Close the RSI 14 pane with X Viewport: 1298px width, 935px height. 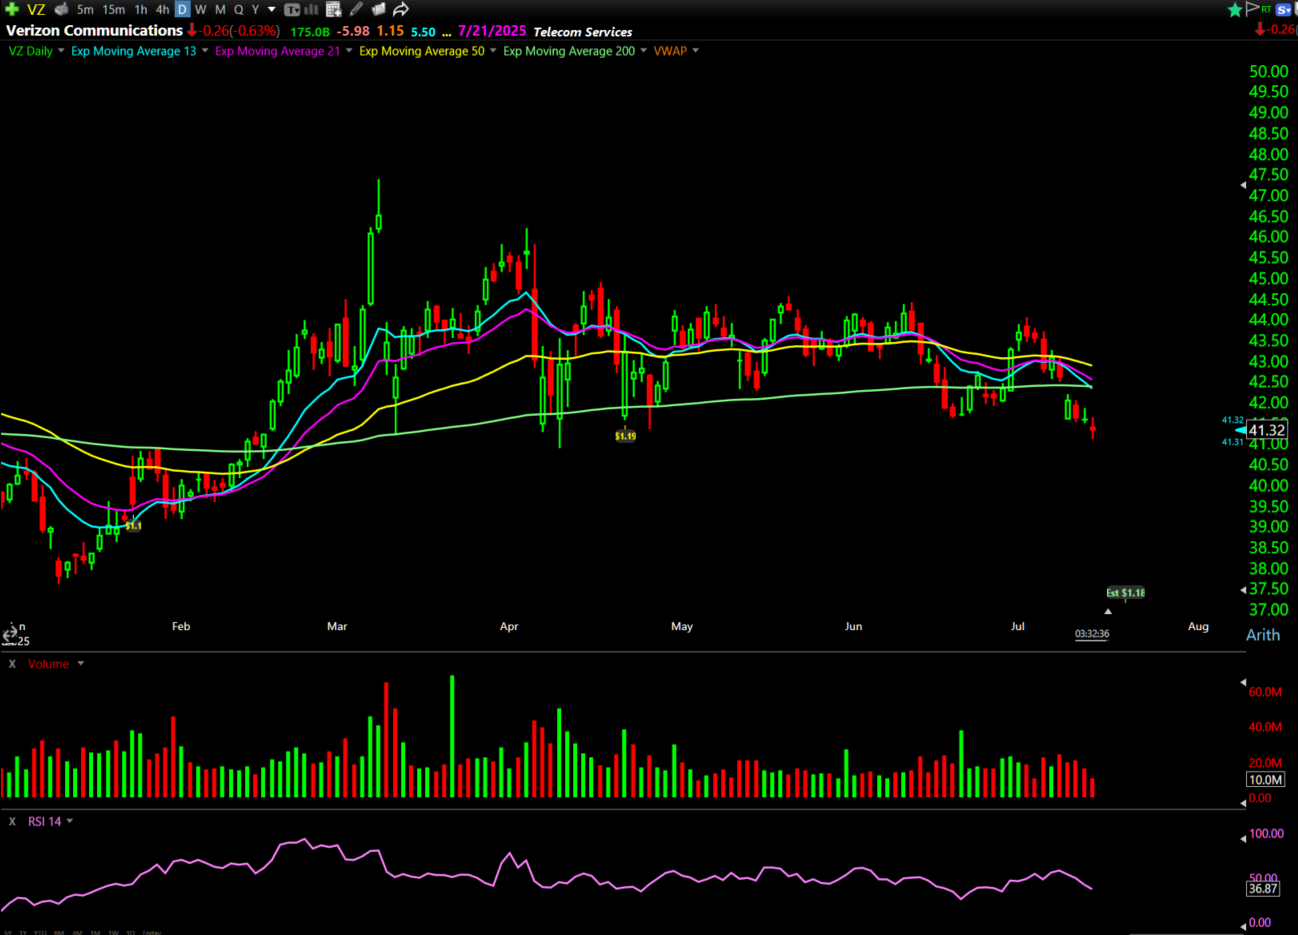pyautogui.click(x=12, y=822)
